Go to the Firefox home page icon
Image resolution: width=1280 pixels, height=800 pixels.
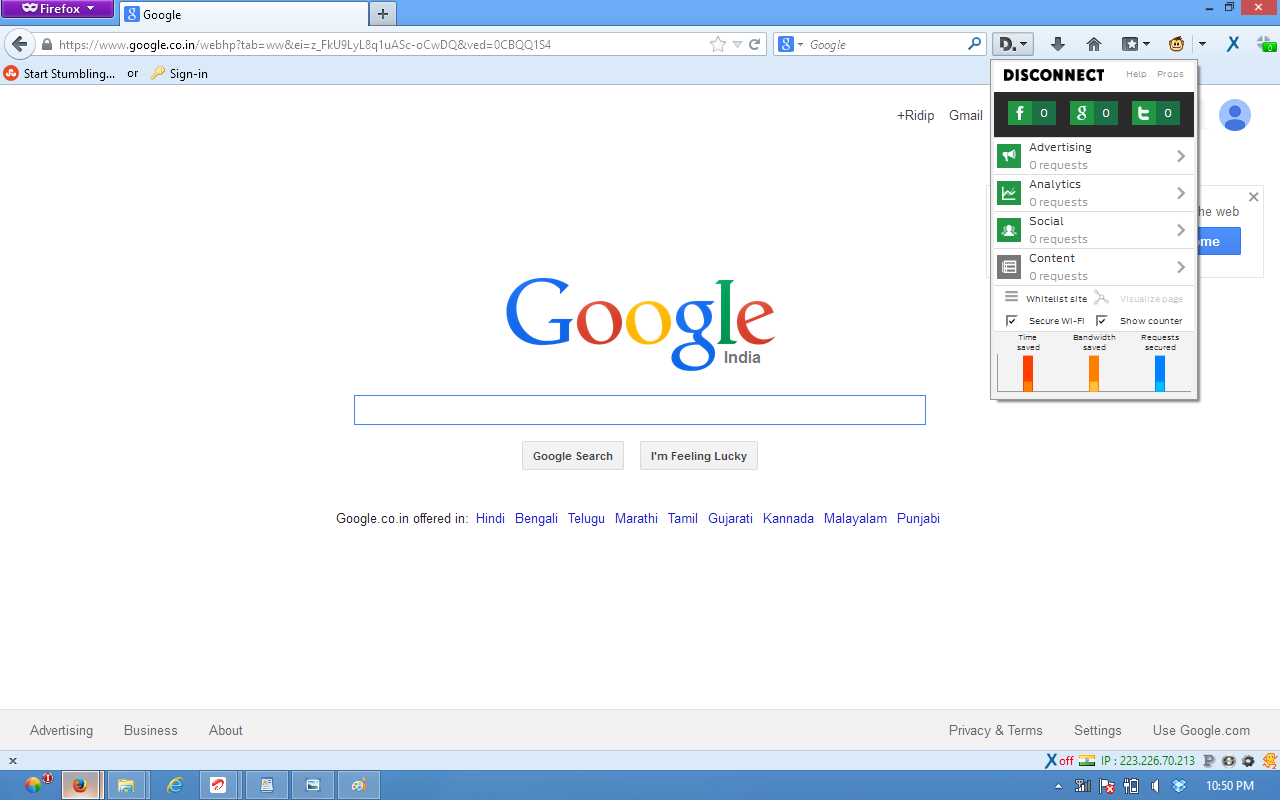[1094, 44]
